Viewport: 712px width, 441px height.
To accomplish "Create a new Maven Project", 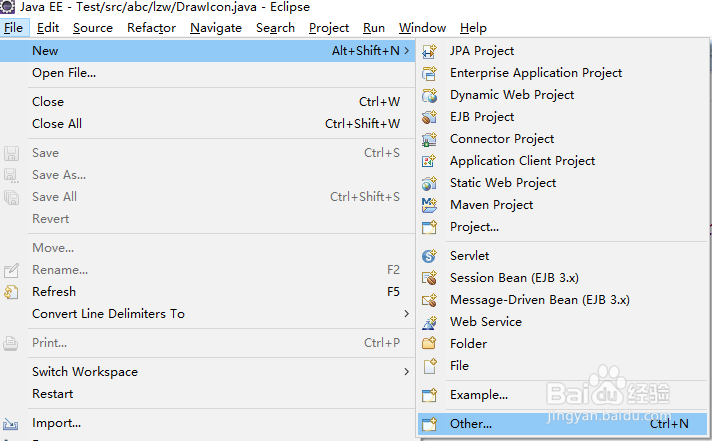I will pyautogui.click(x=563, y=205).
